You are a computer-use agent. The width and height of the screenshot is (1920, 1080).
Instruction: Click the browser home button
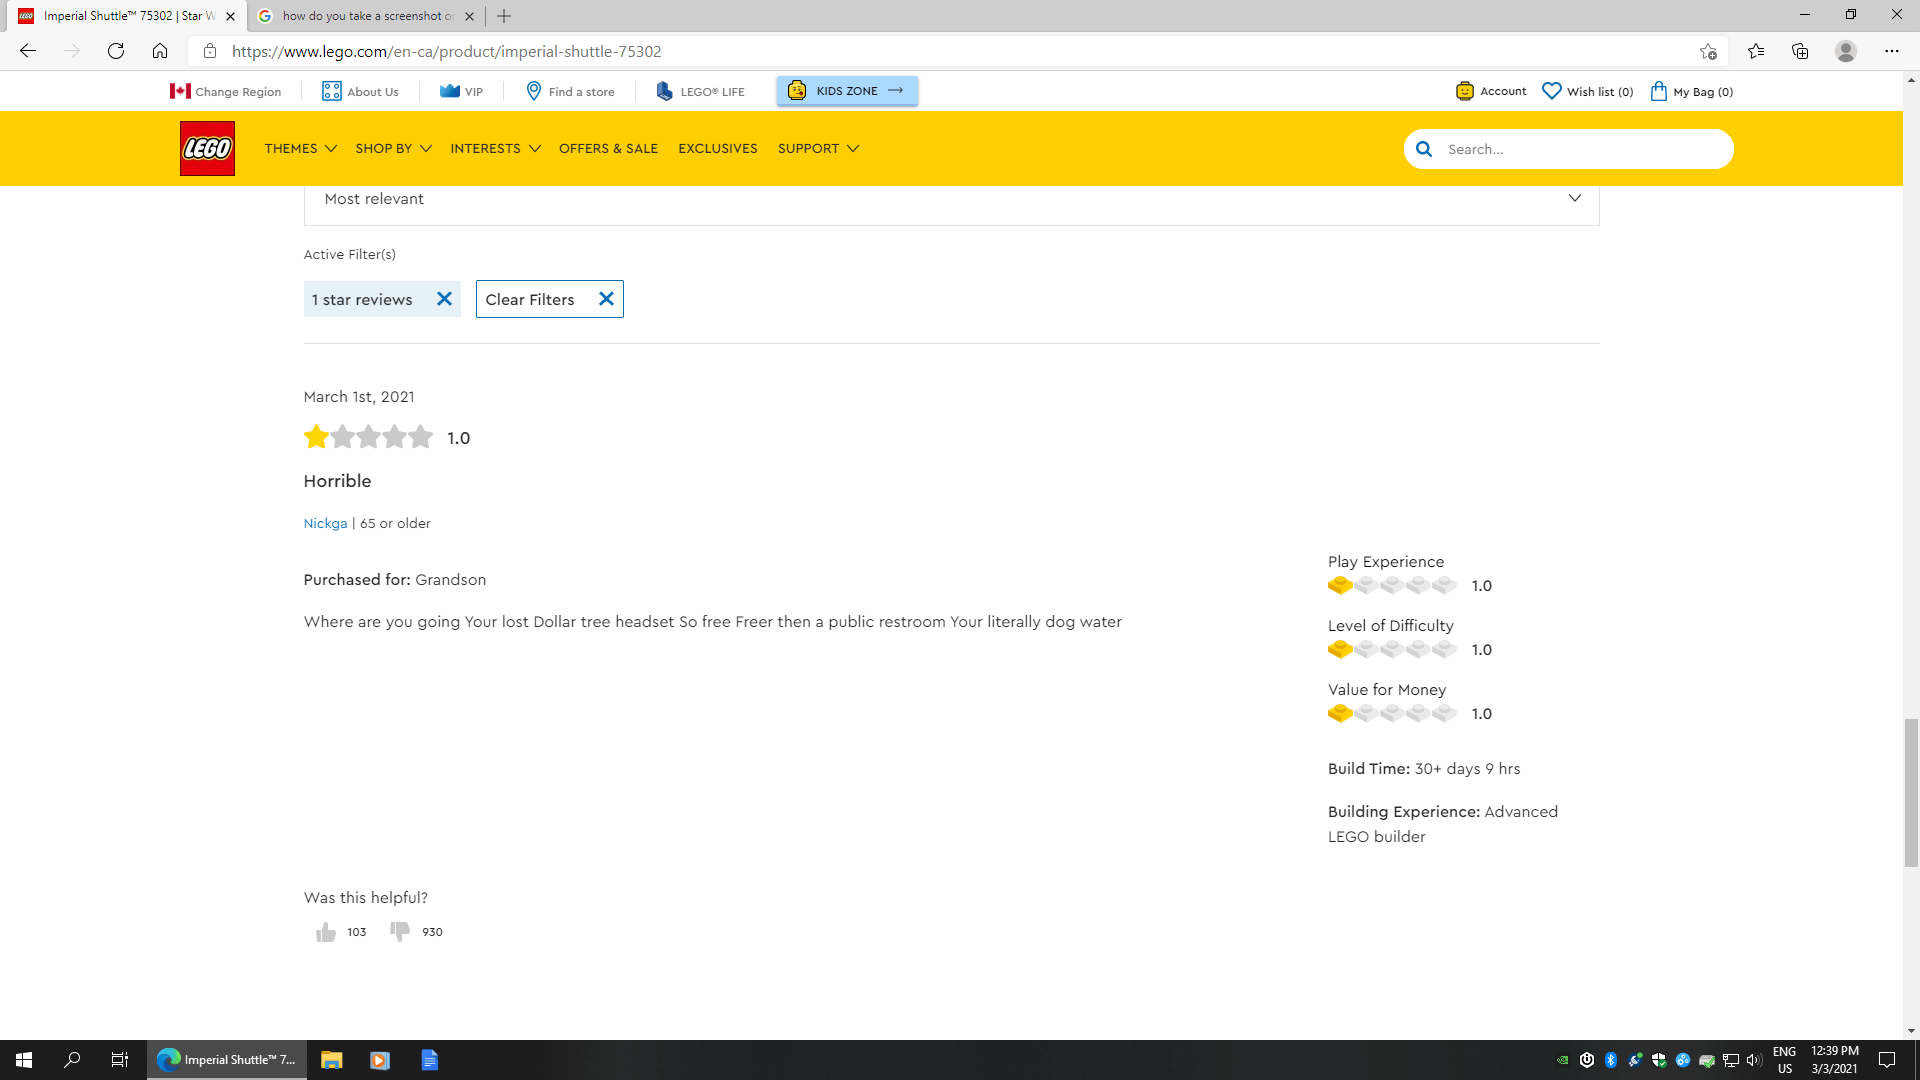click(160, 51)
